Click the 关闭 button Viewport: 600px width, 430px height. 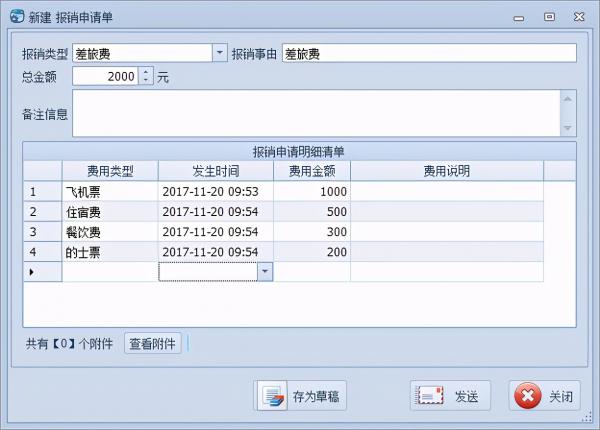[545, 396]
